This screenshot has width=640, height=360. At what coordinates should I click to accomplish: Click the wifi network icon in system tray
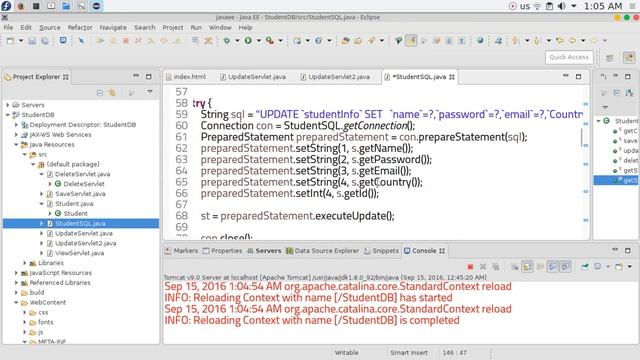click(537, 6)
